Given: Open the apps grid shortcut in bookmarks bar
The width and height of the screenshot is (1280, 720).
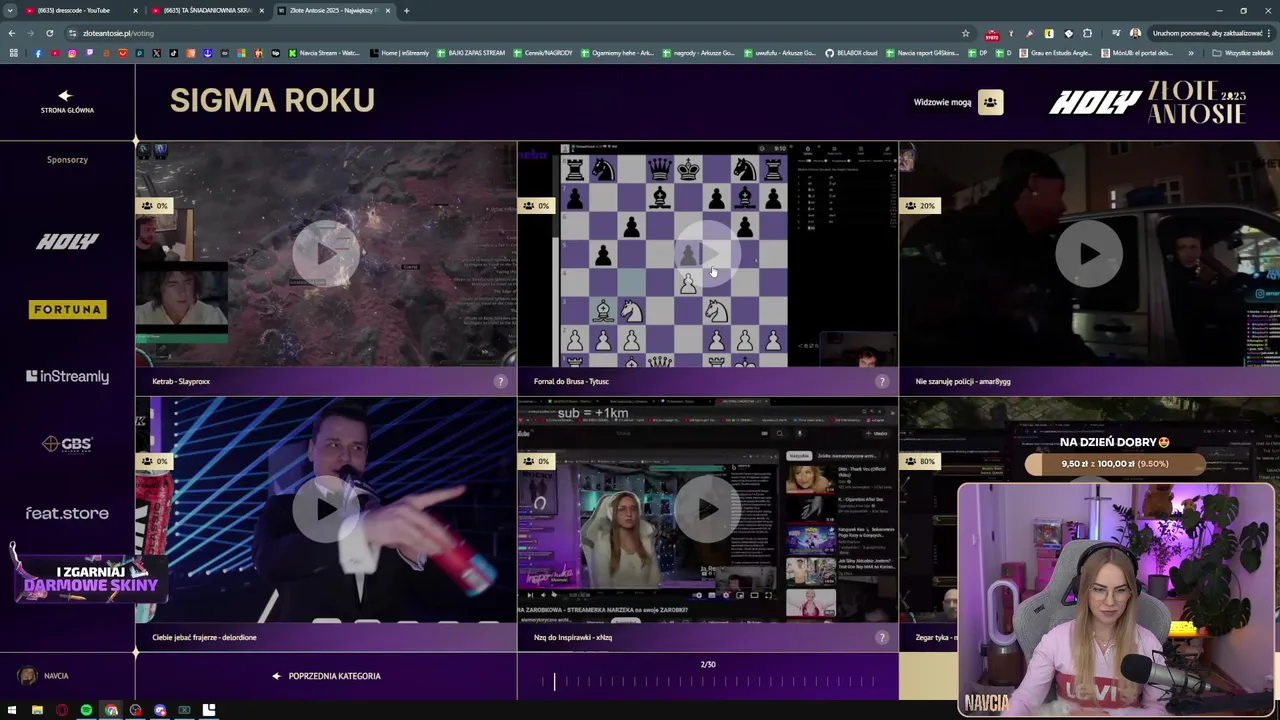Looking at the screenshot, I should tap(13, 53).
